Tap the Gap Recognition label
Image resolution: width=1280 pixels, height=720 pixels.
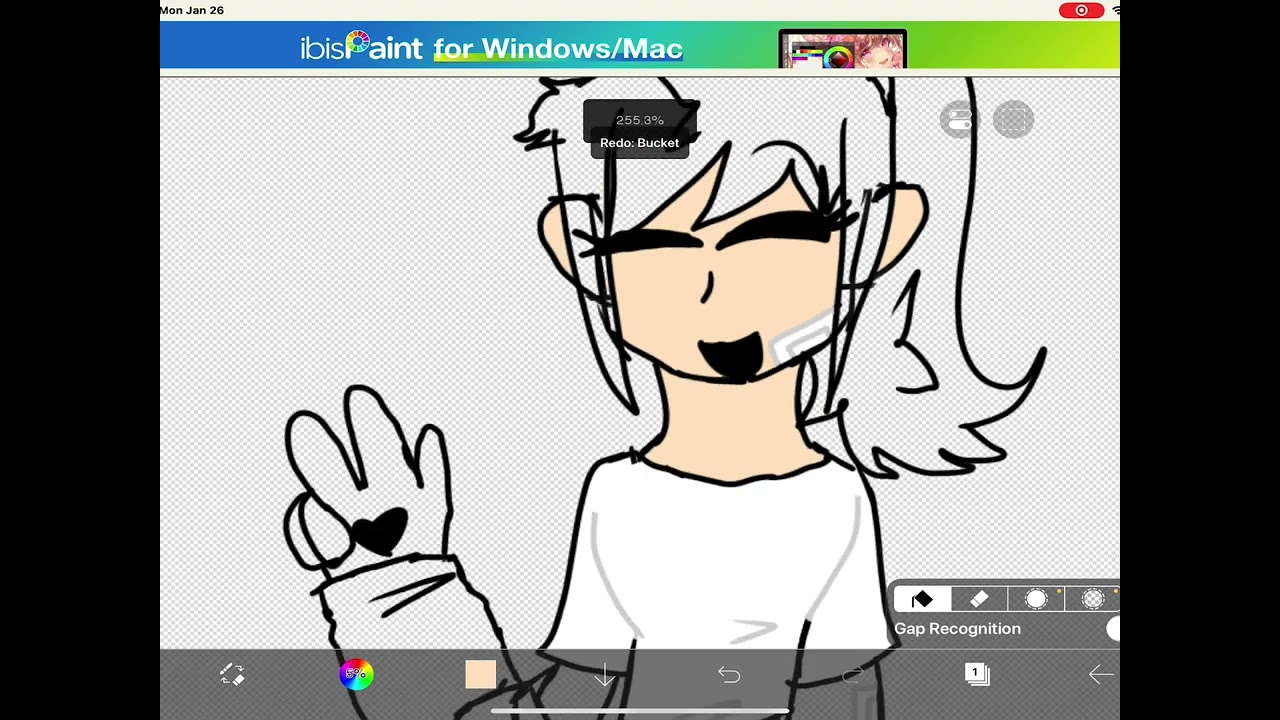pos(957,629)
